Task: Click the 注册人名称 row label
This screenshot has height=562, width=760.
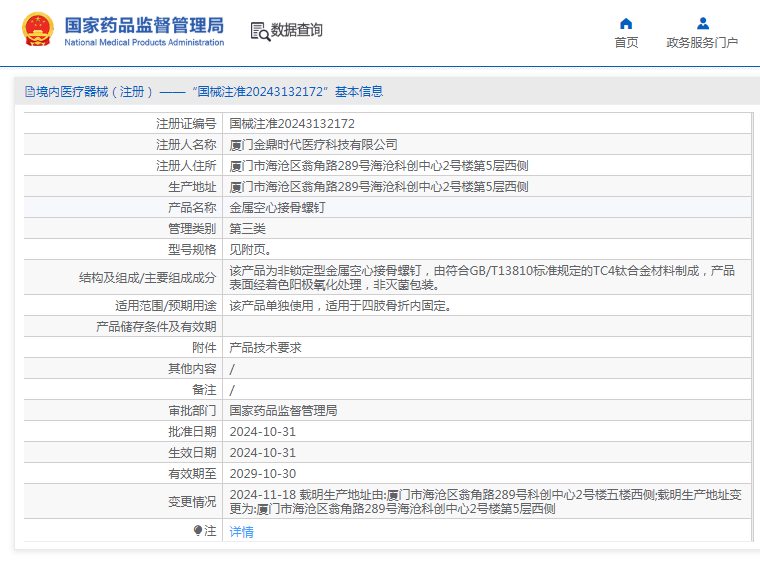Action: point(186,145)
